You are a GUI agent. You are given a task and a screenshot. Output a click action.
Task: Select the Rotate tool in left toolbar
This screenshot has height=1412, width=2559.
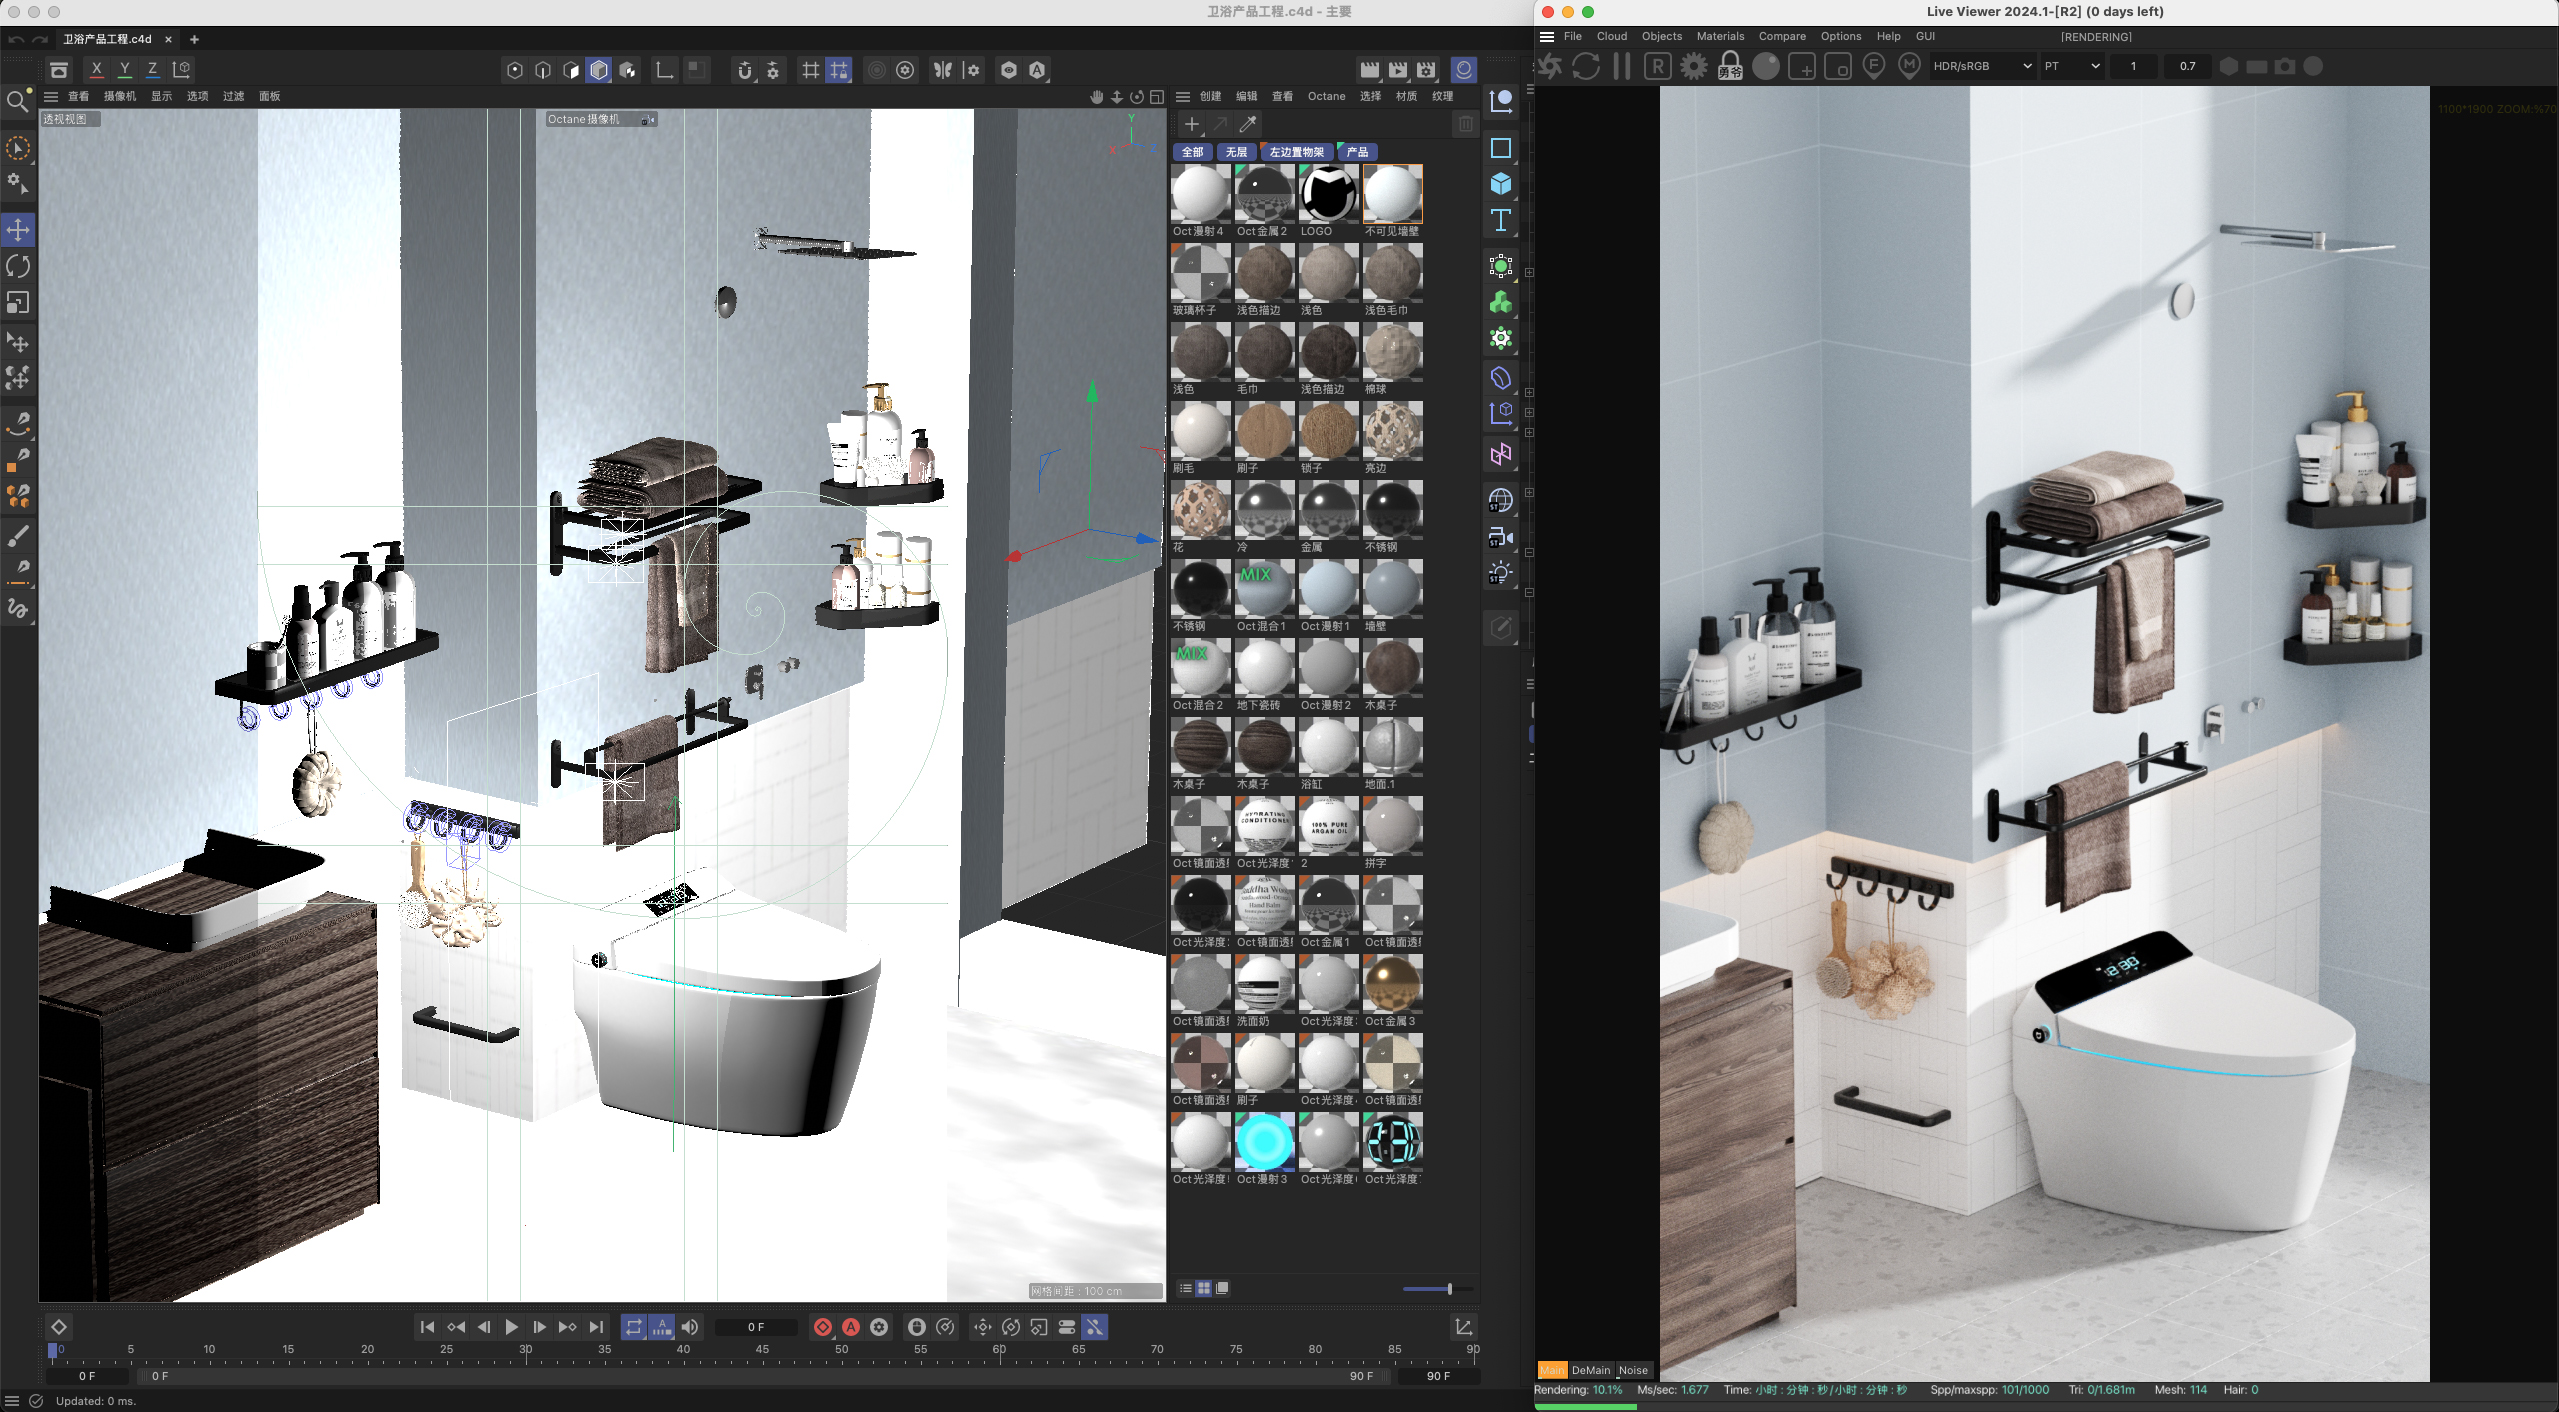(x=18, y=266)
